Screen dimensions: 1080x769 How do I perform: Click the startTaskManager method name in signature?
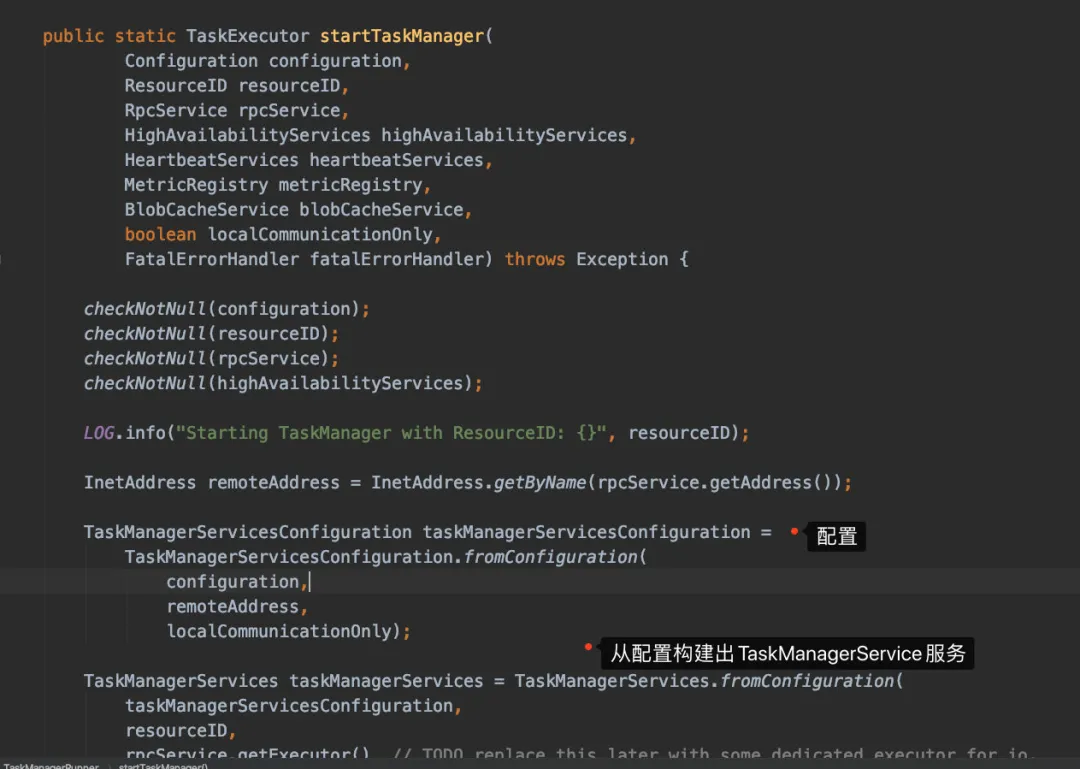(402, 36)
